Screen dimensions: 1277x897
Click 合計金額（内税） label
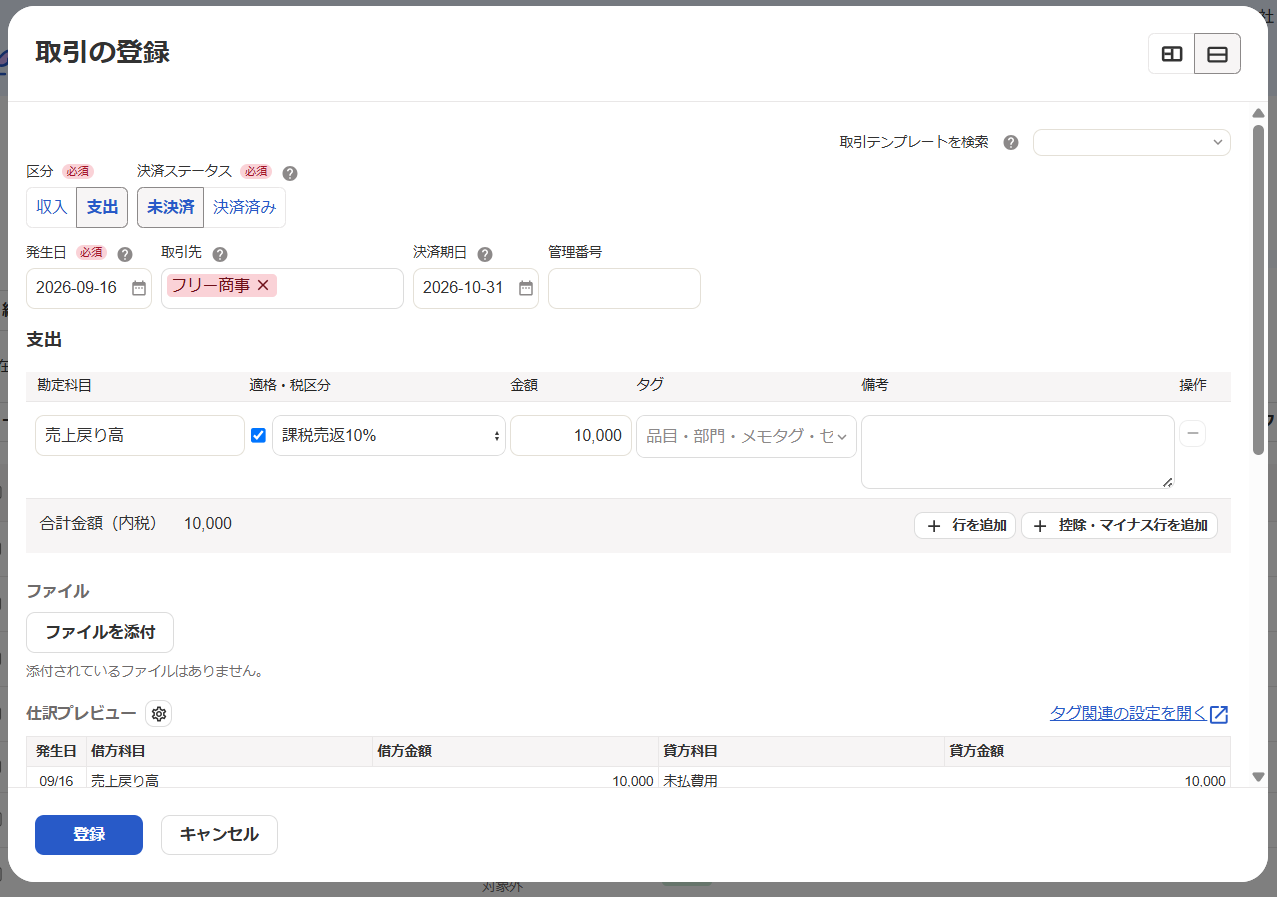[99, 523]
